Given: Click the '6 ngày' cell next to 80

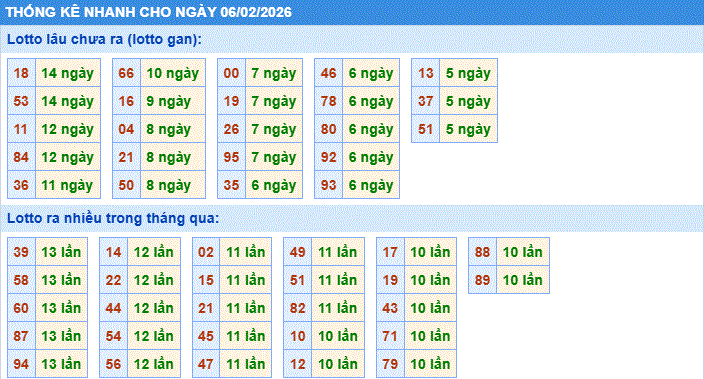Looking at the screenshot, I should [371, 129].
